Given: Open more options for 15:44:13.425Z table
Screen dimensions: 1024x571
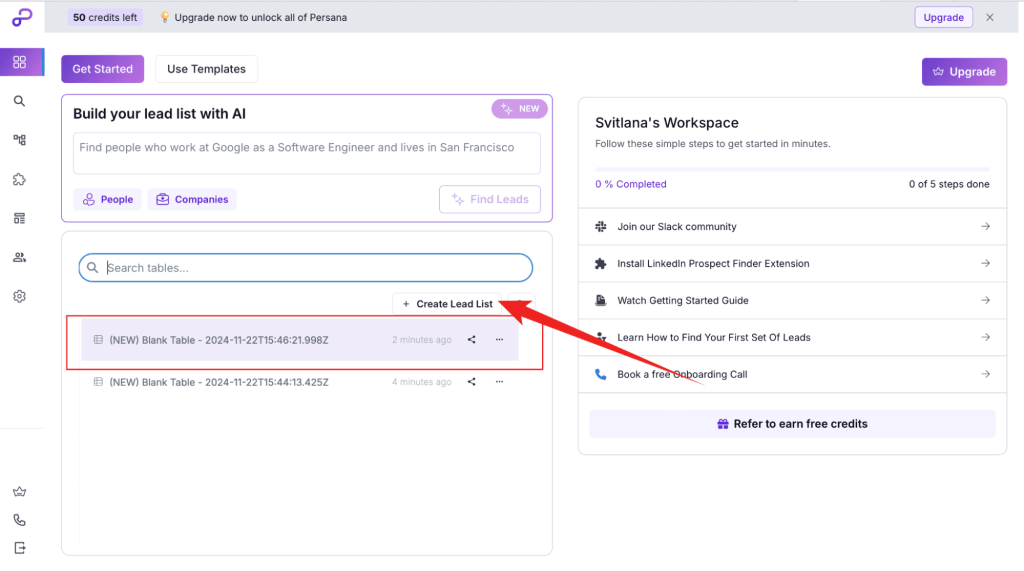Looking at the screenshot, I should (500, 382).
